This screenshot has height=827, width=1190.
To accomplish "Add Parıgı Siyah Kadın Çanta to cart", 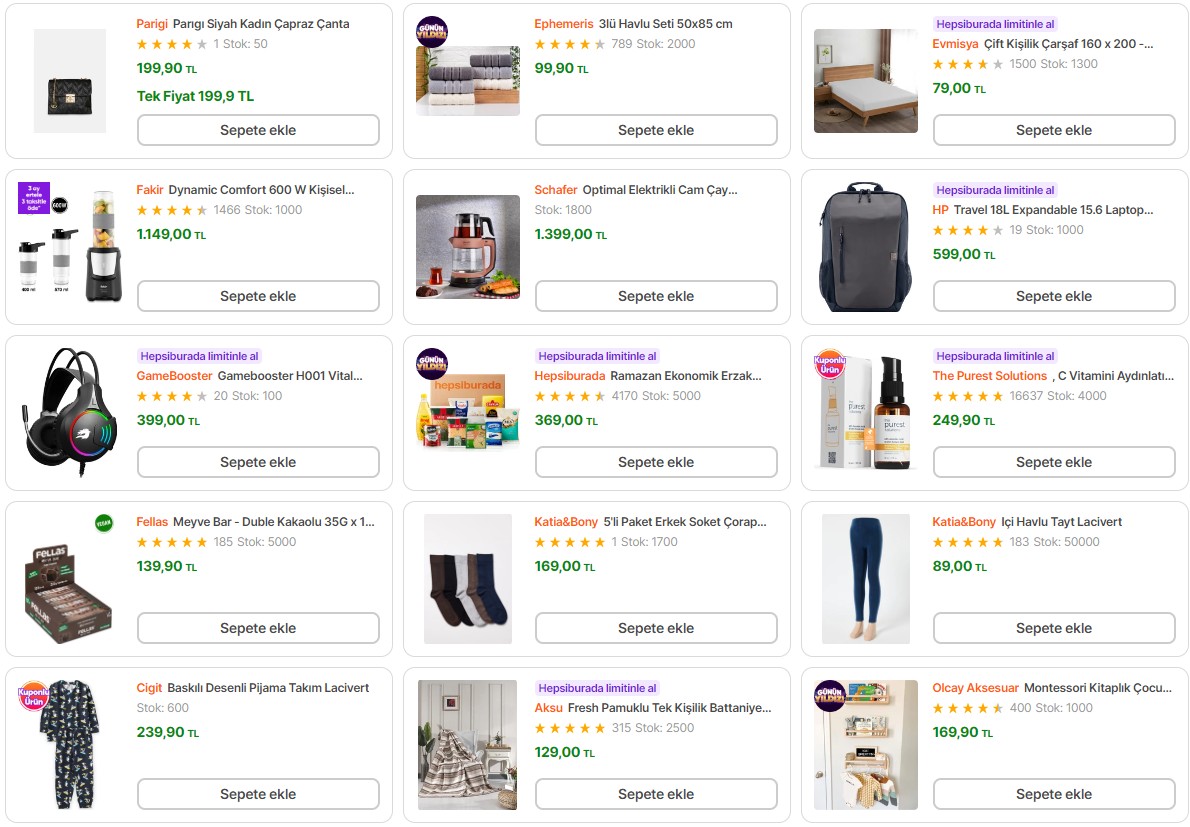I will [x=258, y=130].
